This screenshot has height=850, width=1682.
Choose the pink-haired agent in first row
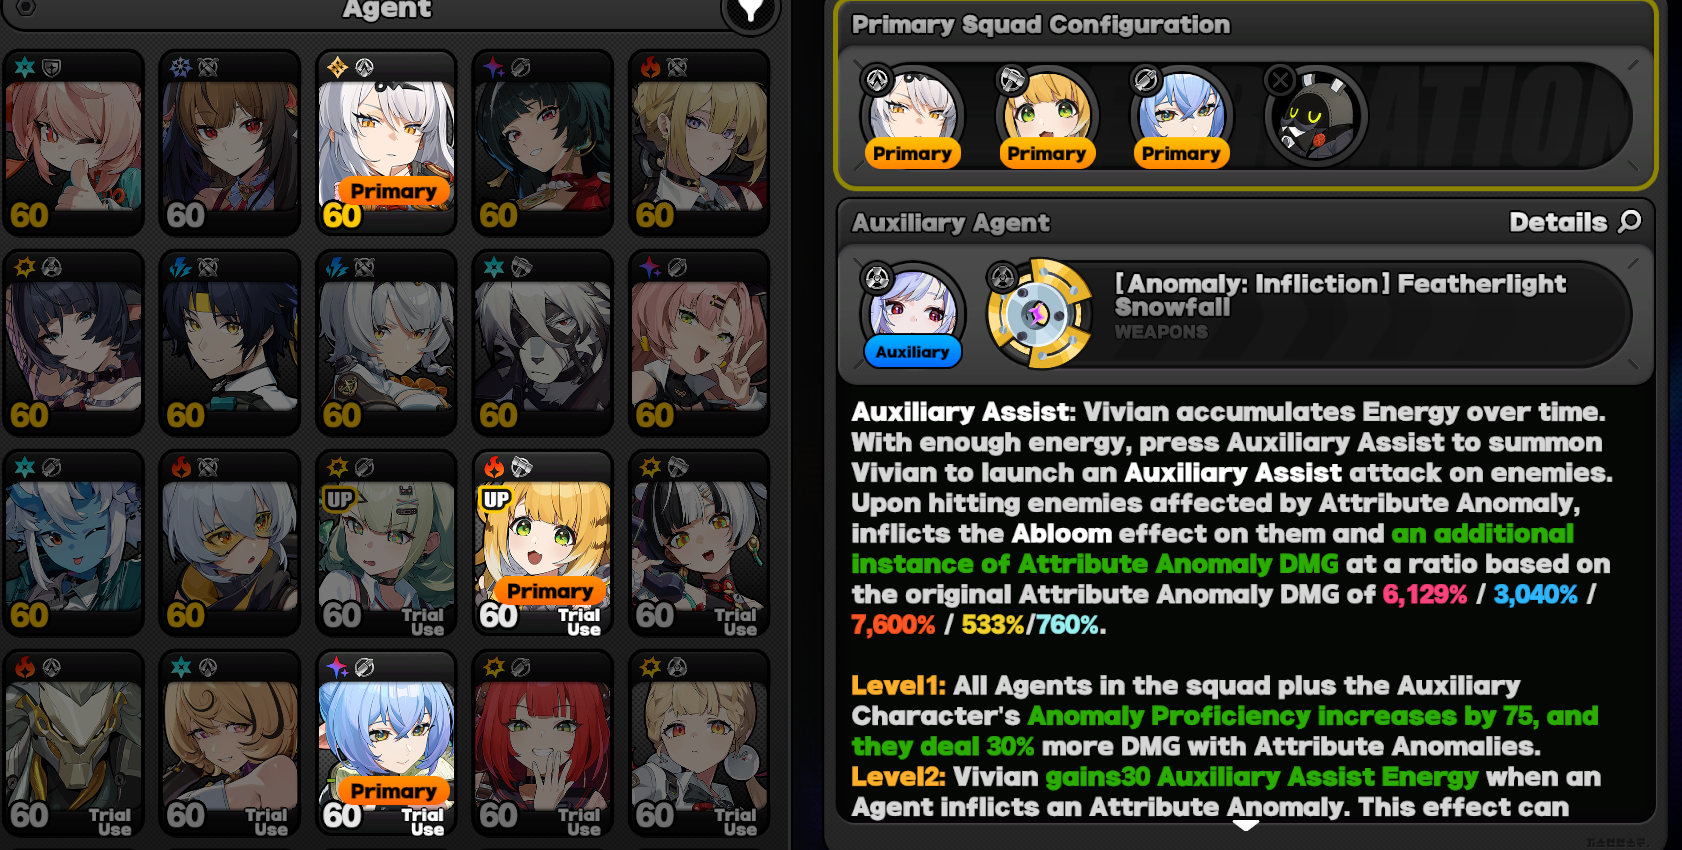point(73,143)
